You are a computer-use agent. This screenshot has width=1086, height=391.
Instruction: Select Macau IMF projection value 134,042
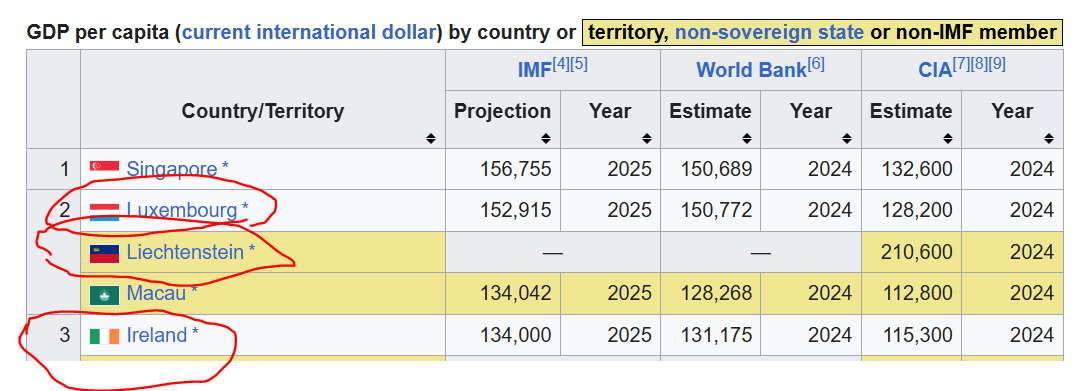[516, 294]
